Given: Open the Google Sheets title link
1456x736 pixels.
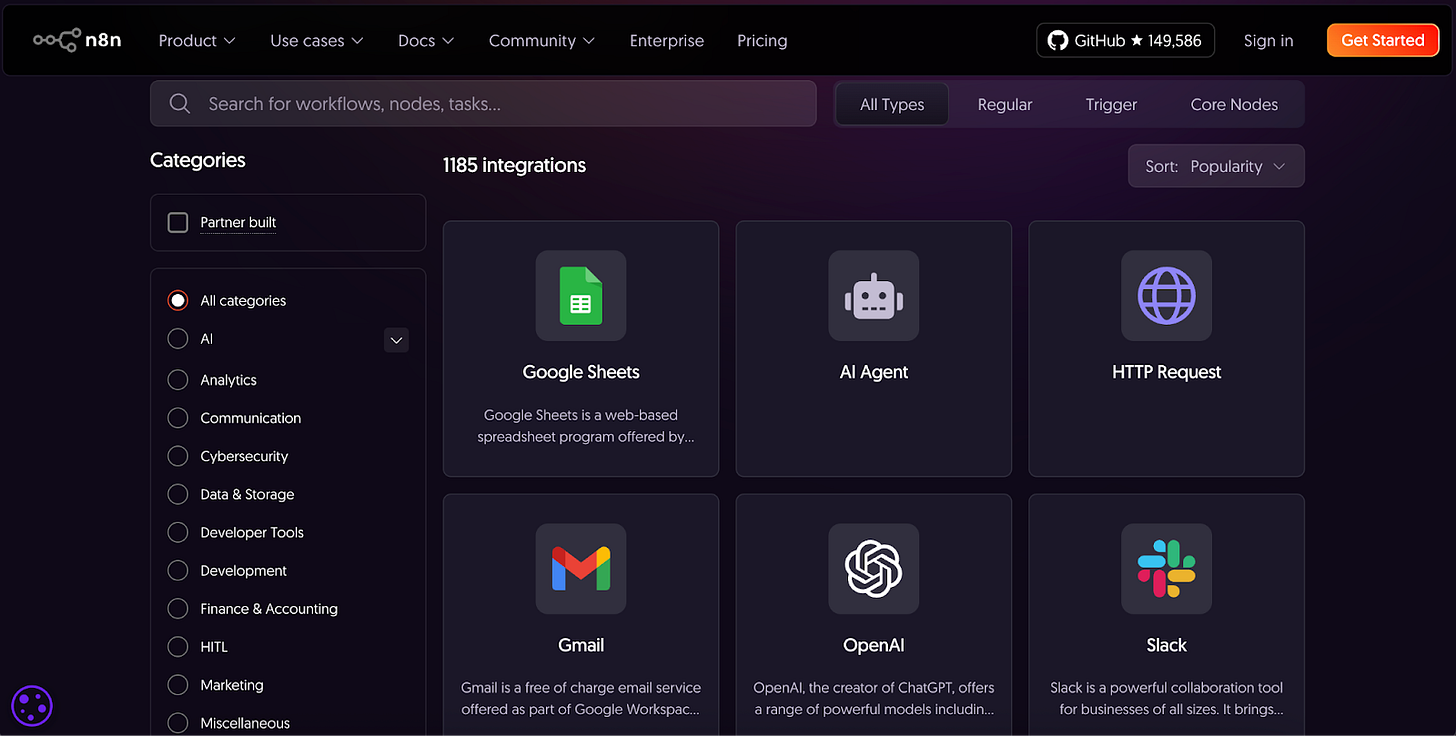Looking at the screenshot, I should tap(581, 372).
